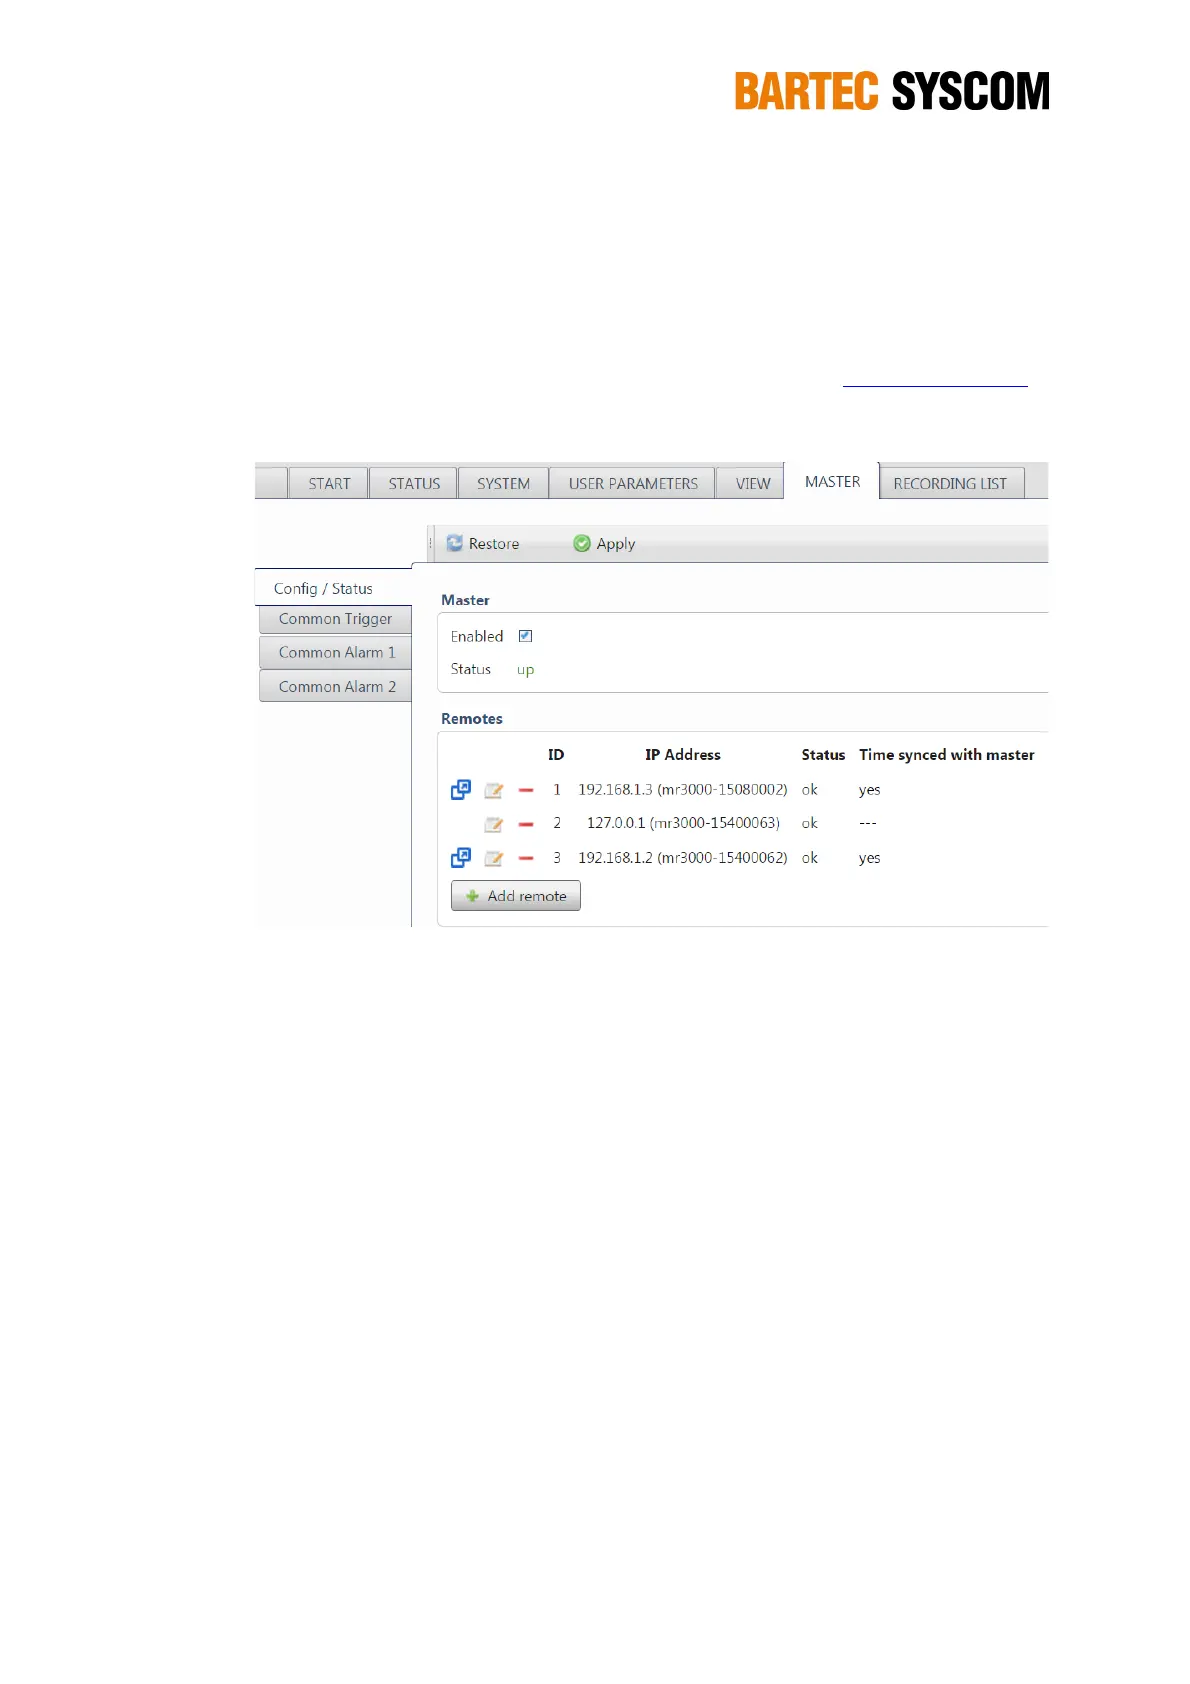The height and width of the screenshot is (1684, 1190).
Task: Open the STATUS tab
Action: click(414, 483)
